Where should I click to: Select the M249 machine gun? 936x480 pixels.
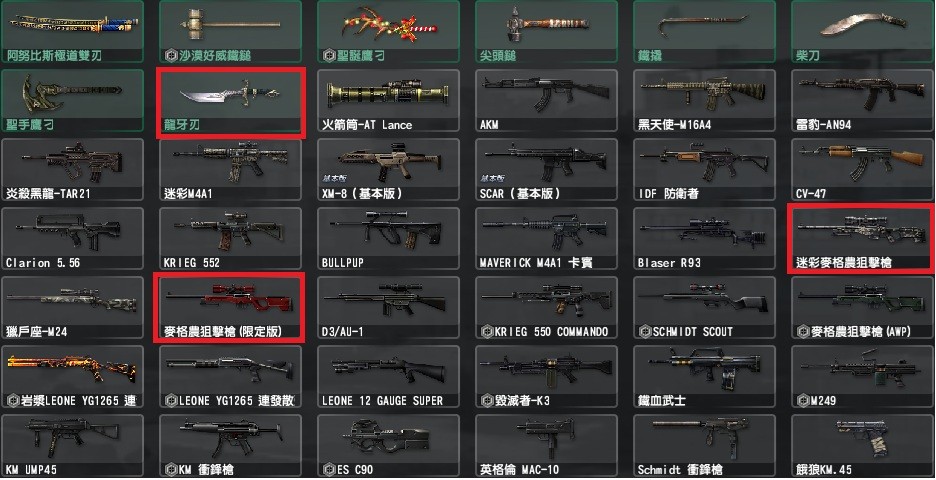pyautogui.click(x=863, y=376)
